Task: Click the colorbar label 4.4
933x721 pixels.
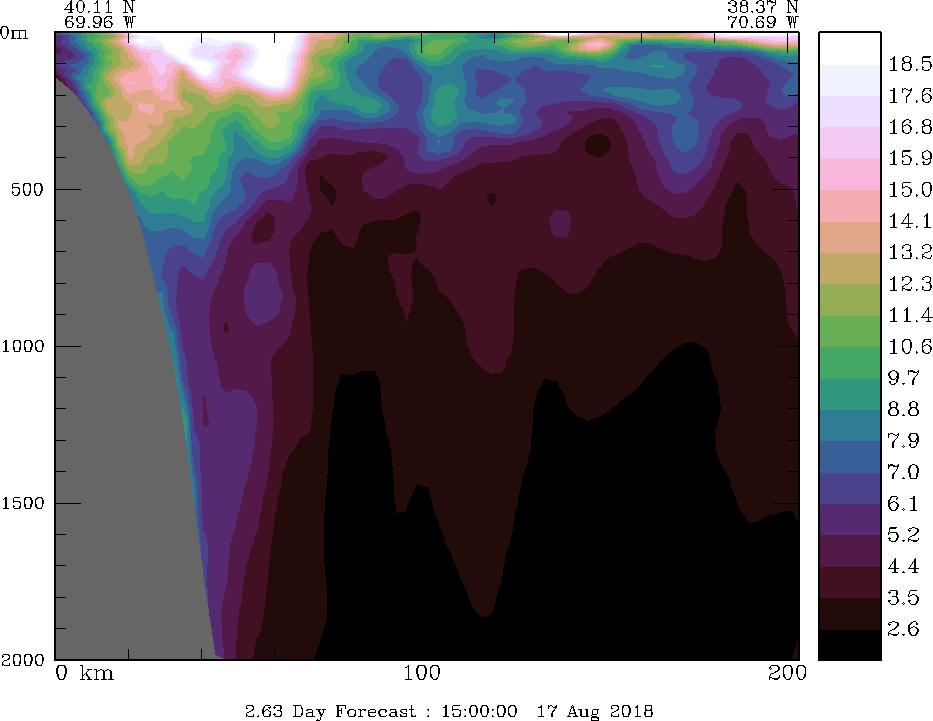Action: (903, 566)
